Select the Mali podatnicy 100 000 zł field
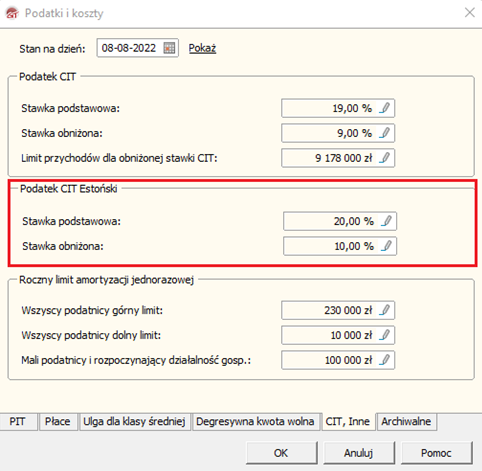The image size is (482, 471). point(338,360)
